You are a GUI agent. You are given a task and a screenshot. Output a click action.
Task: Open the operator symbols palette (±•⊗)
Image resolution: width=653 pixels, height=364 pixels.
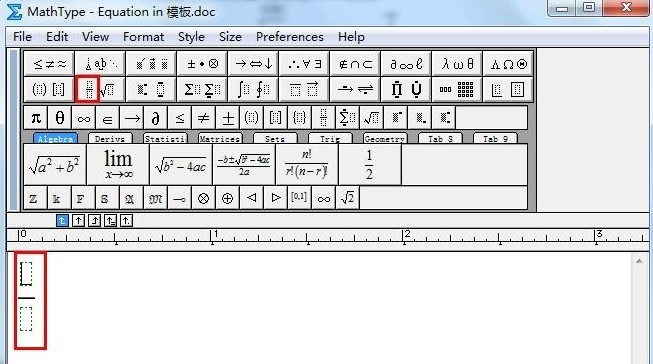(202, 64)
